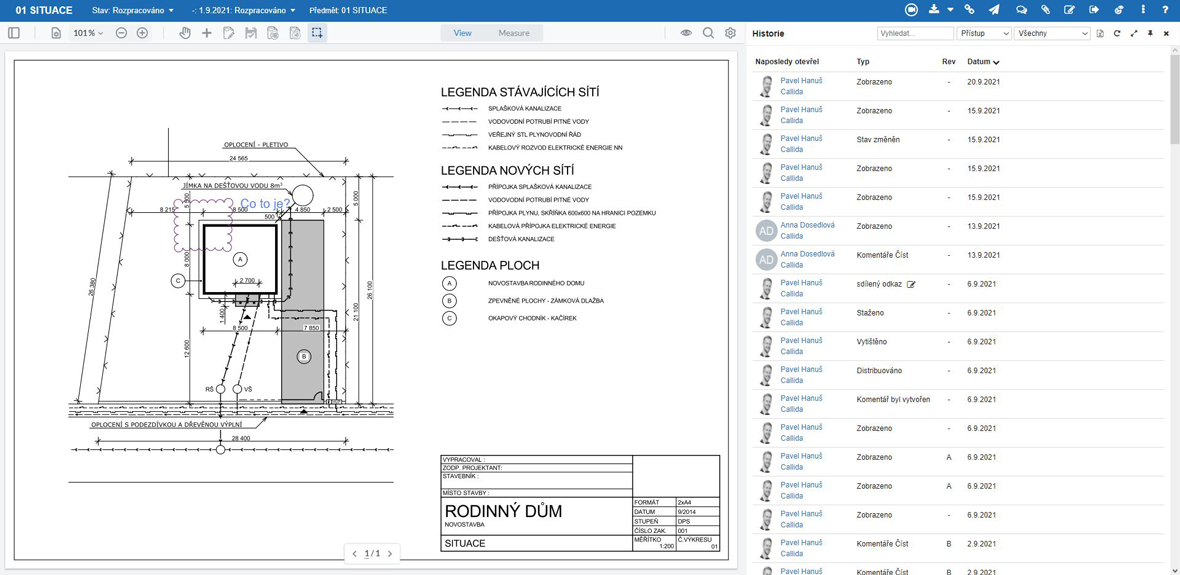The image size is (1180, 575).
Task: Zoom in with the plus circle icon
Action: click(142, 33)
